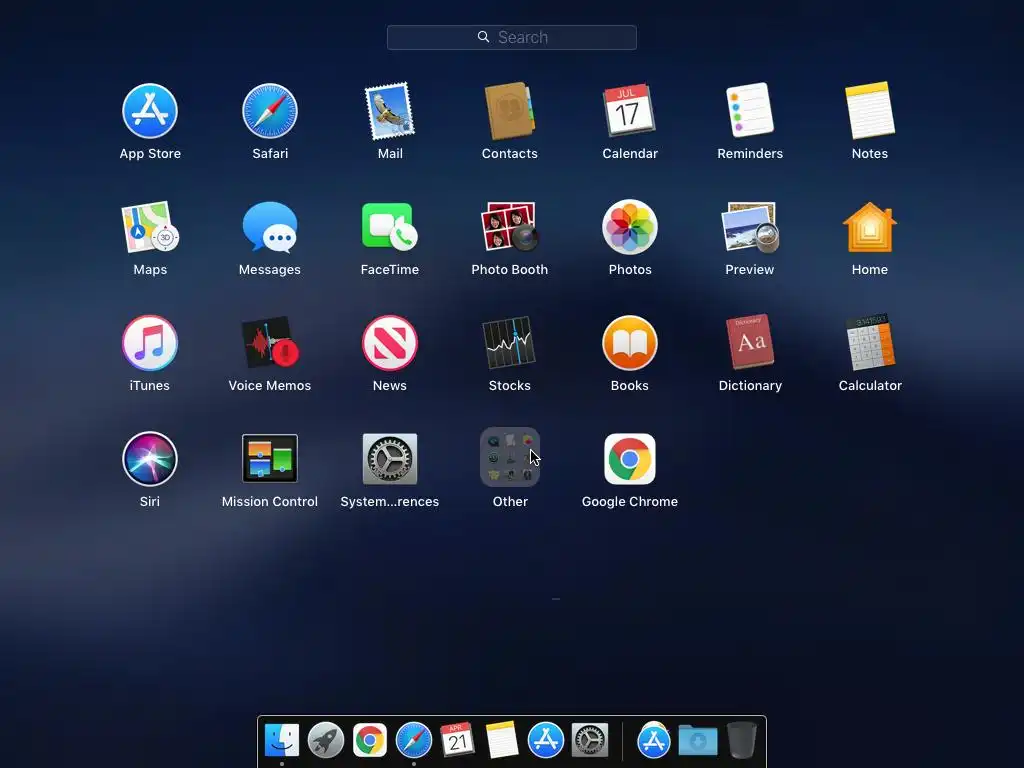Viewport: 1024px width, 768px height.
Task: Open the Contacts app
Action: 509,111
